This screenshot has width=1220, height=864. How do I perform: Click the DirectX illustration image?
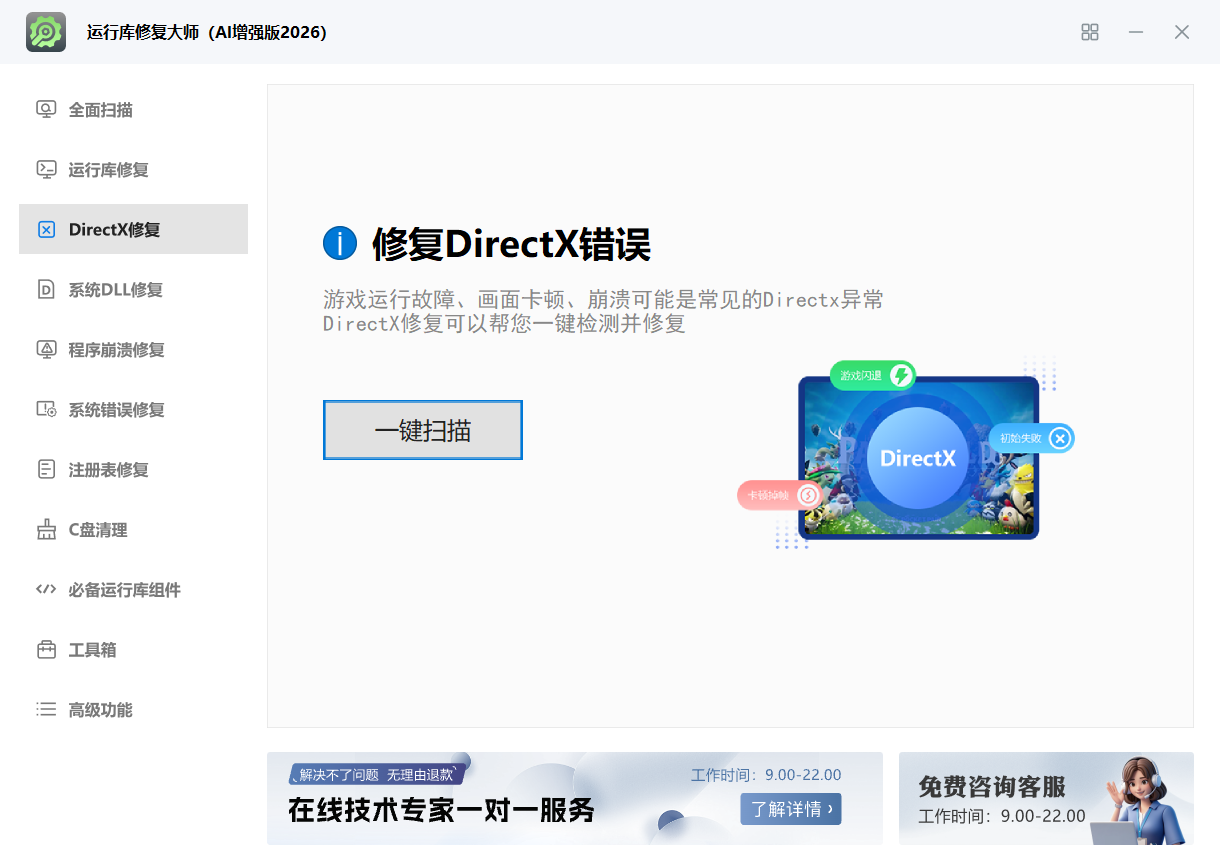pos(917,458)
